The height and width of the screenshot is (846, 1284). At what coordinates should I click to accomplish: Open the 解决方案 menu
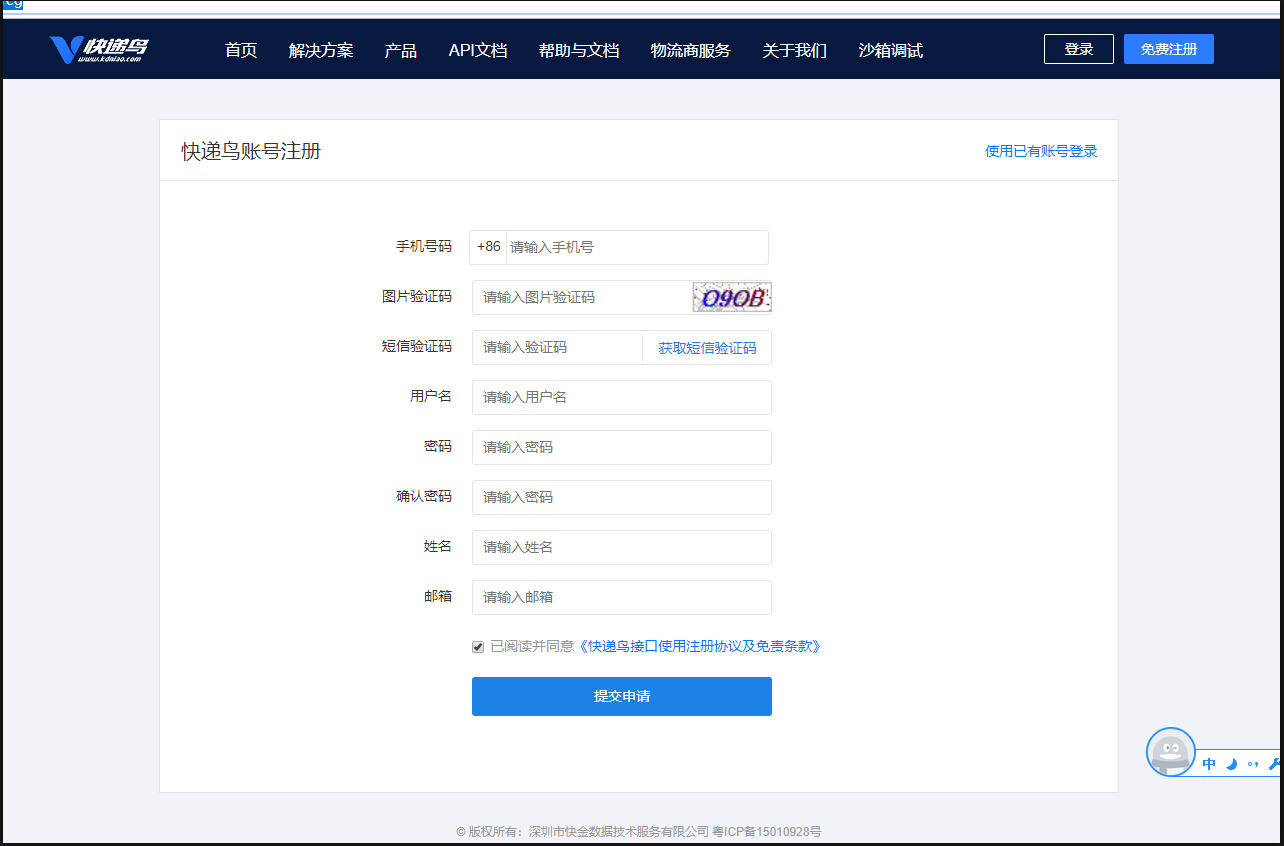coord(321,50)
